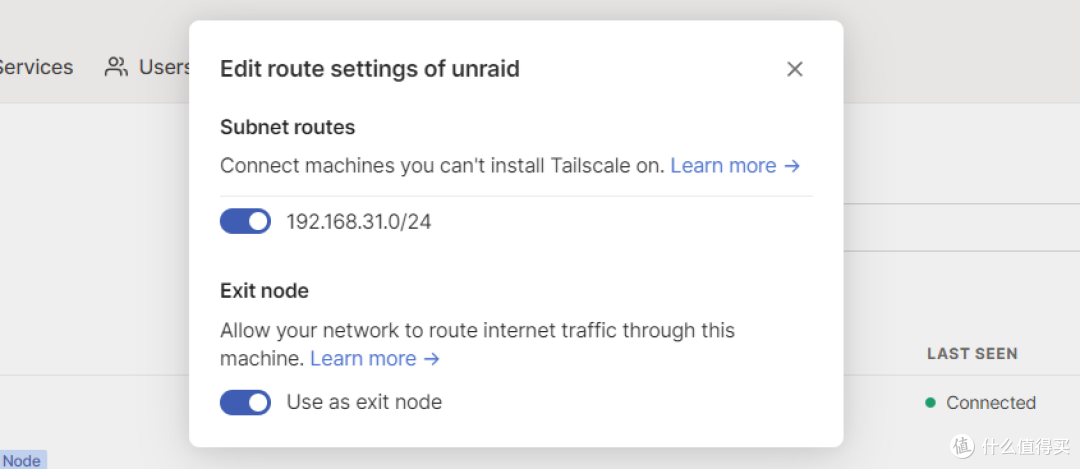Screen dimensions: 1080x469
Task: Click the Allow your network description text
Action: coord(477,330)
